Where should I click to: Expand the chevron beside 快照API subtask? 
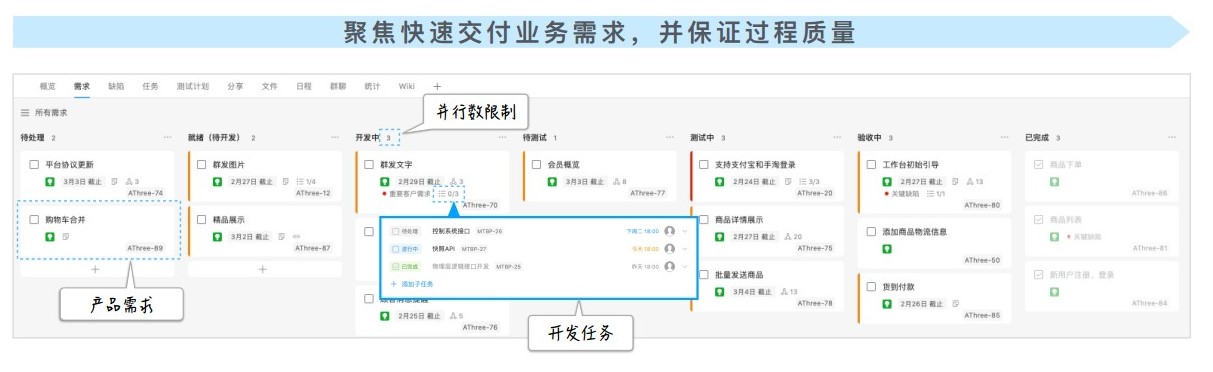(x=685, y=249)
